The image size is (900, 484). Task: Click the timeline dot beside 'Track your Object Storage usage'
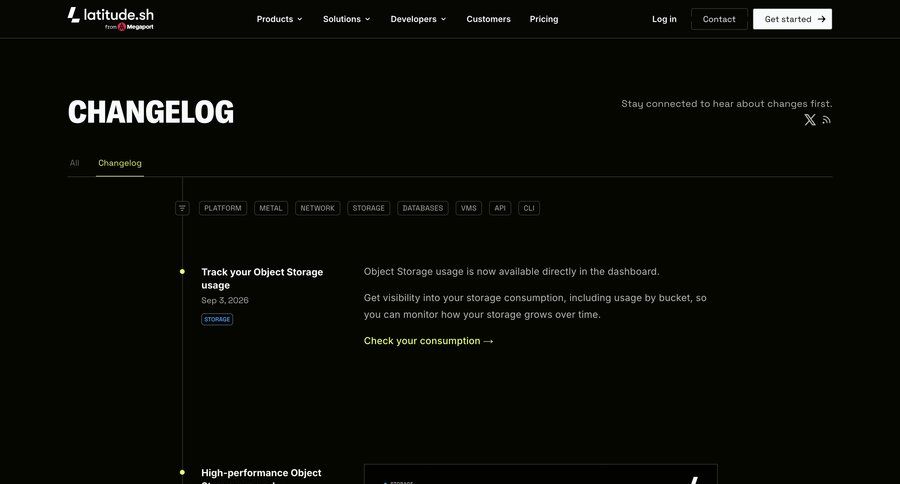[x=182, y=272]
